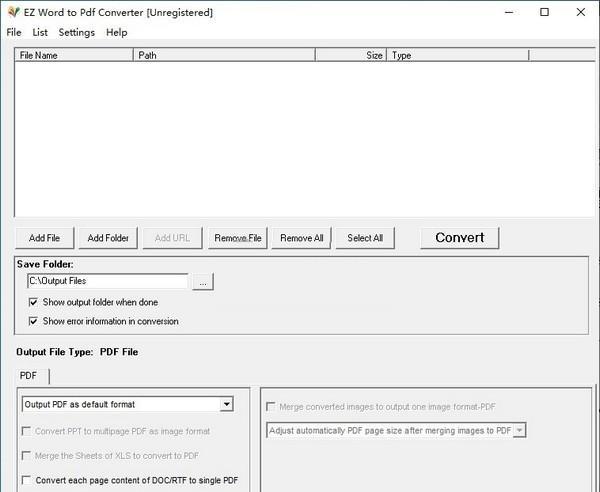Start conversion with the Convert button

pyautogui.click(x=460, y=238)
